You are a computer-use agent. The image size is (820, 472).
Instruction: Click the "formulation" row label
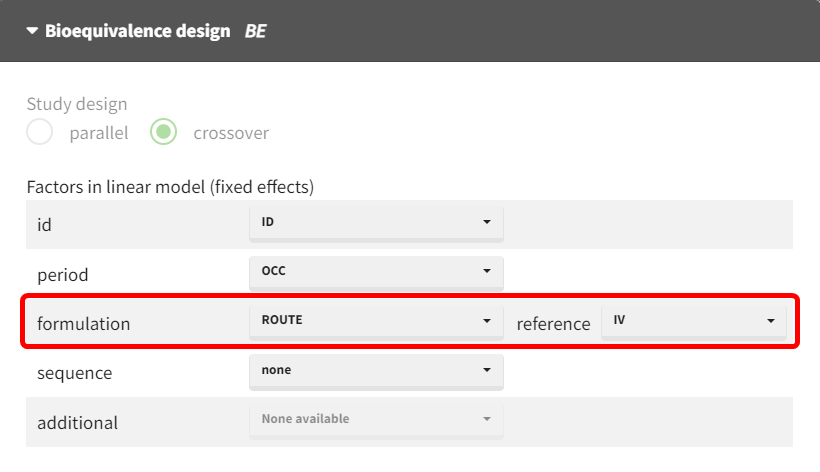(84, 324)
